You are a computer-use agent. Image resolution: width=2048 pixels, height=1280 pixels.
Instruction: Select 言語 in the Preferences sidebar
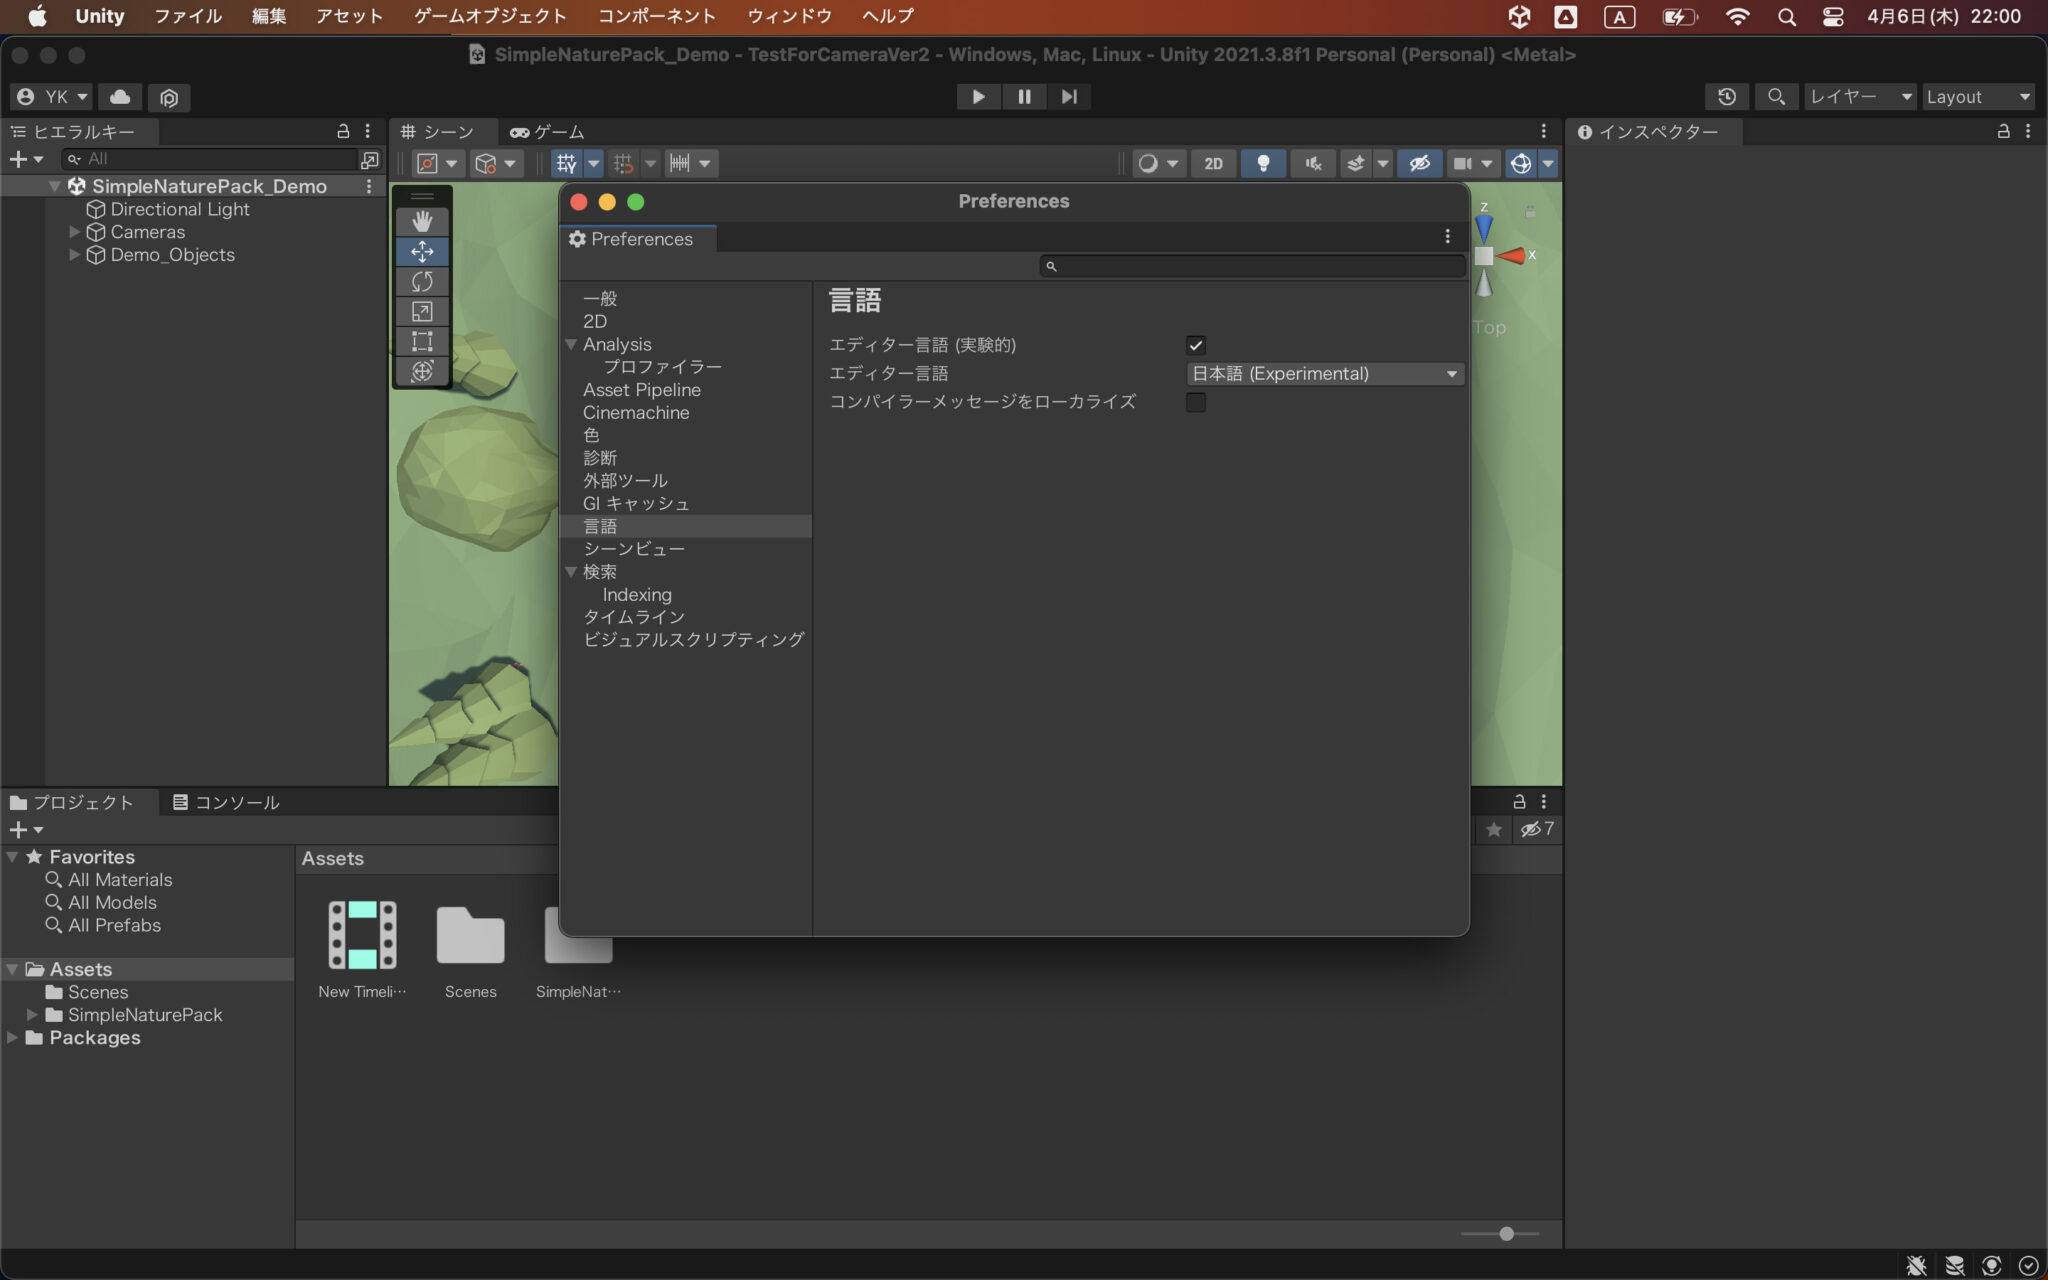600,525
